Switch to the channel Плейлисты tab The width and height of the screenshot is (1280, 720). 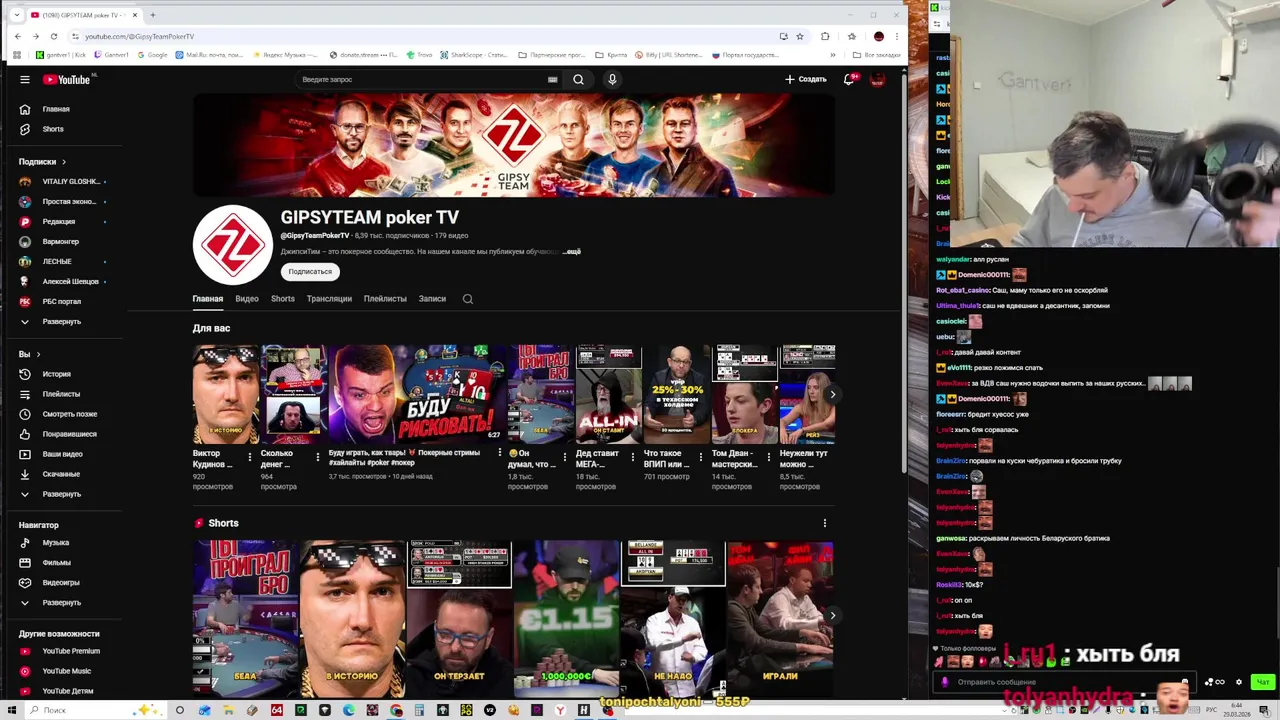(x=385, y=299)
